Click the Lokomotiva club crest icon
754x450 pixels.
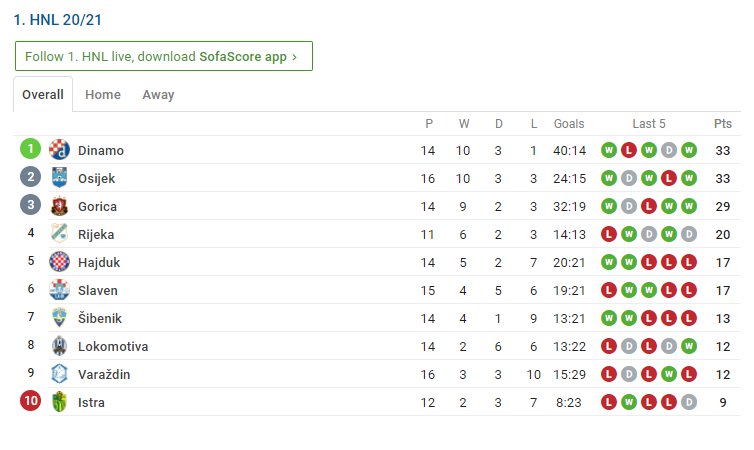59,346
